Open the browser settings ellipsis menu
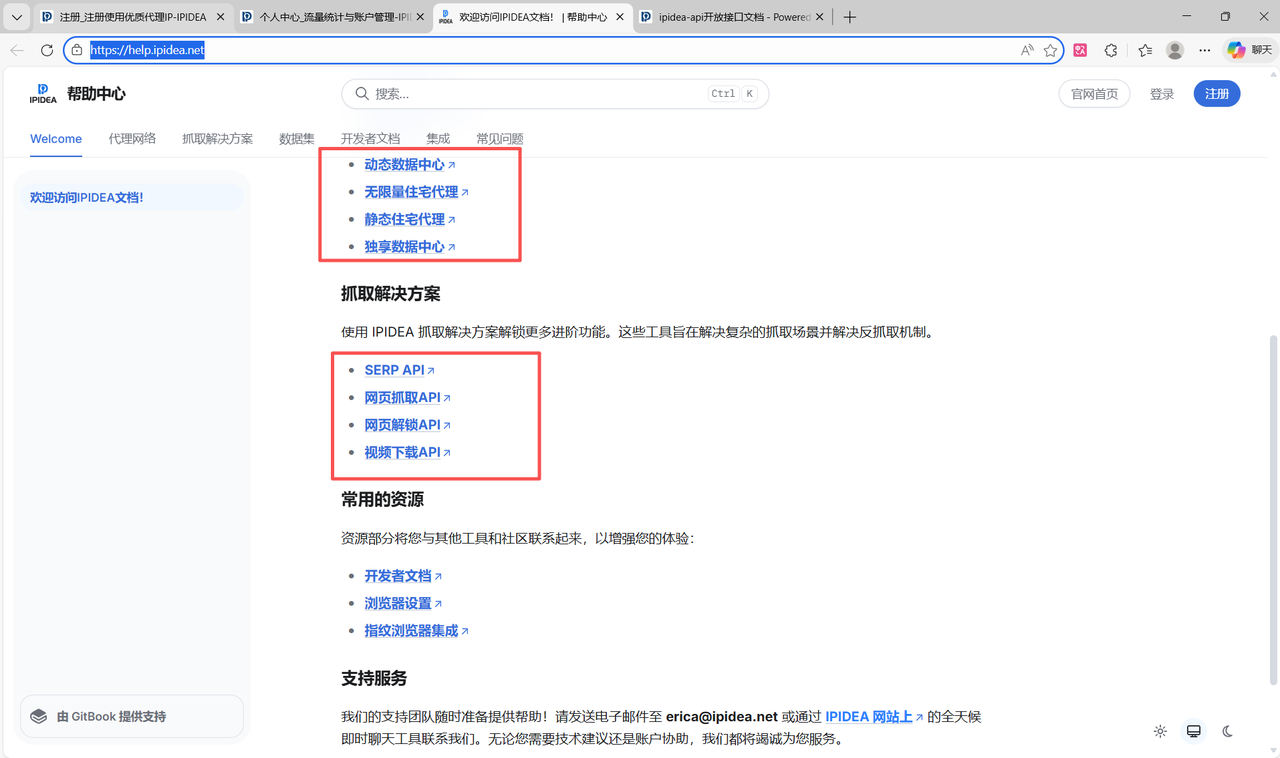Image resolution: width=1280 pixels, height=758 pixels. coord(1205,50)
